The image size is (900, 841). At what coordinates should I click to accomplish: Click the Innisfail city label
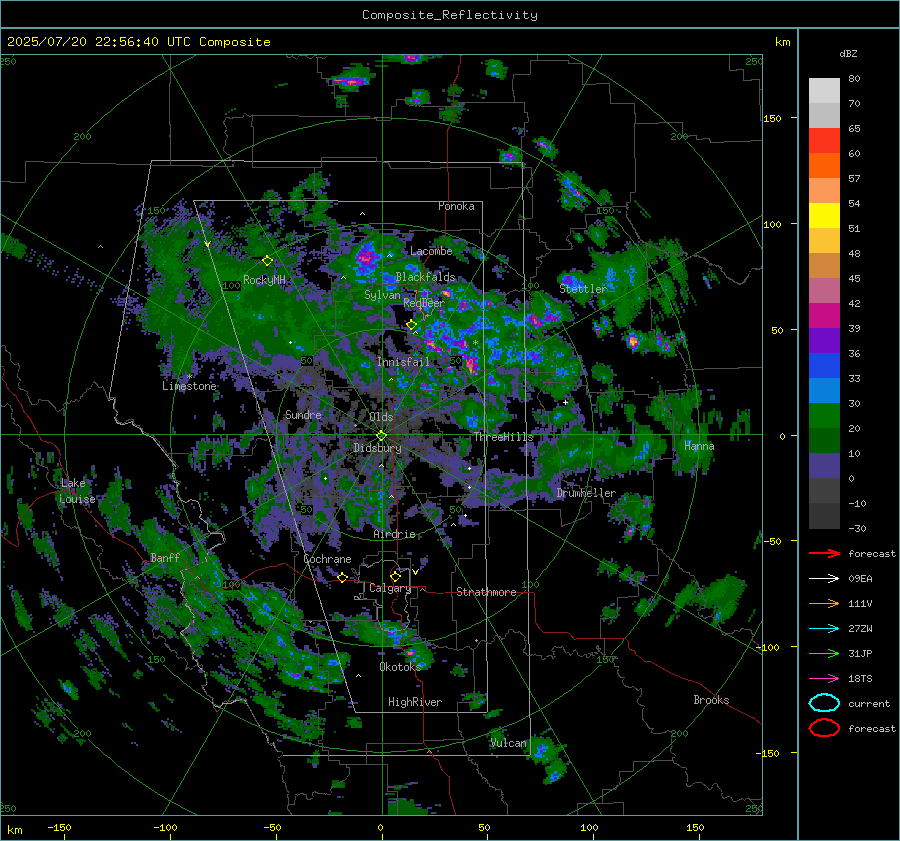pos(403,362)
